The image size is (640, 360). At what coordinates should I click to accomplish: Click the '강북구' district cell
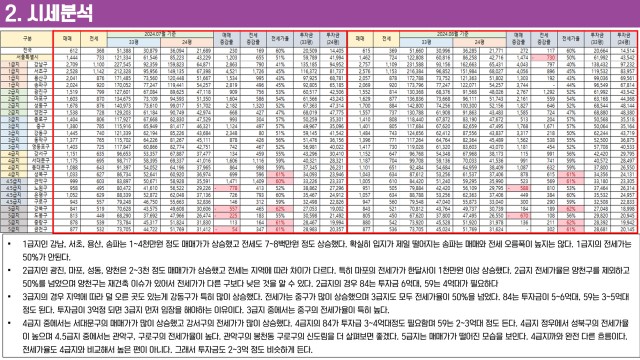40,209
